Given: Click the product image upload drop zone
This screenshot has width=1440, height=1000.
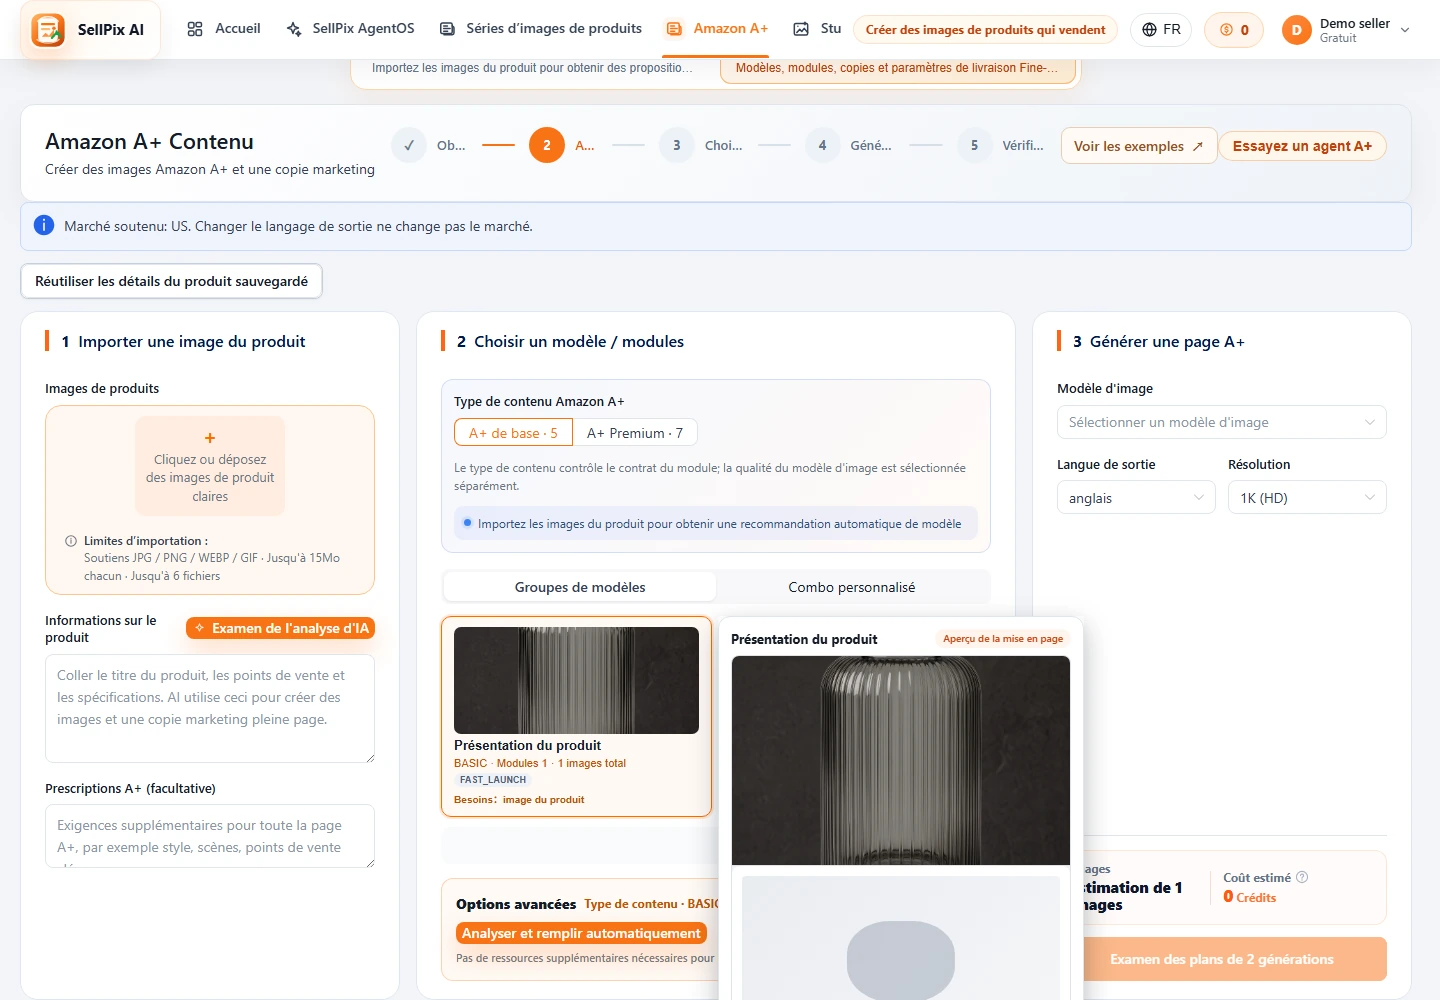Looking at the screenshot, I should [x=210, y=467].
